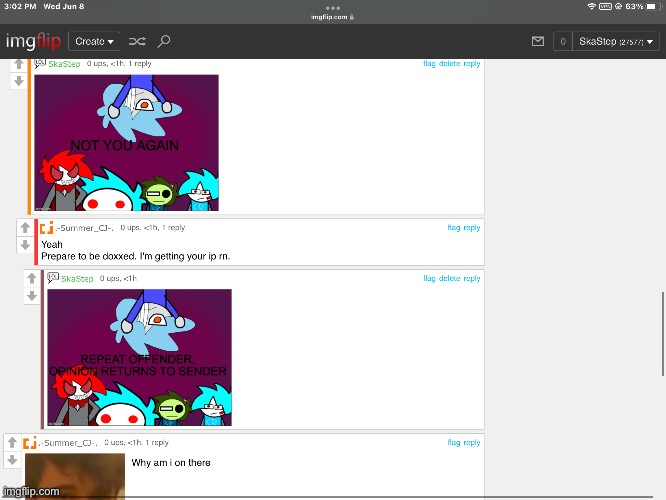Delete the NOT YOU AGAIN comment
This screenshot has width=666, height=500.
(x=449, y=63)
